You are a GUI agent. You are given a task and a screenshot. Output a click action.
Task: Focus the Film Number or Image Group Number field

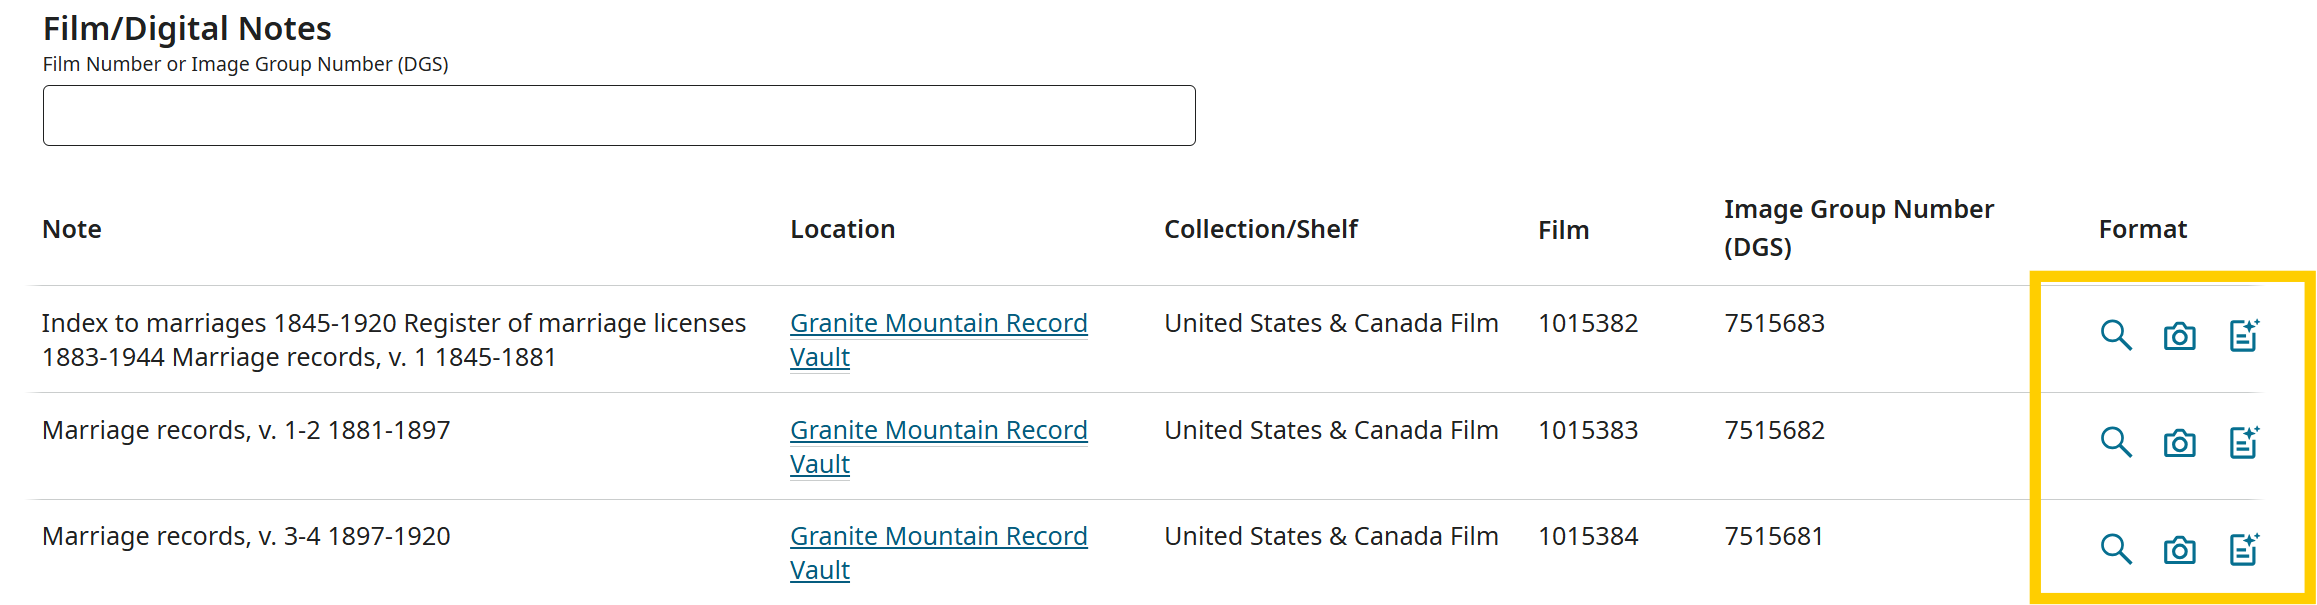point(618,116)
